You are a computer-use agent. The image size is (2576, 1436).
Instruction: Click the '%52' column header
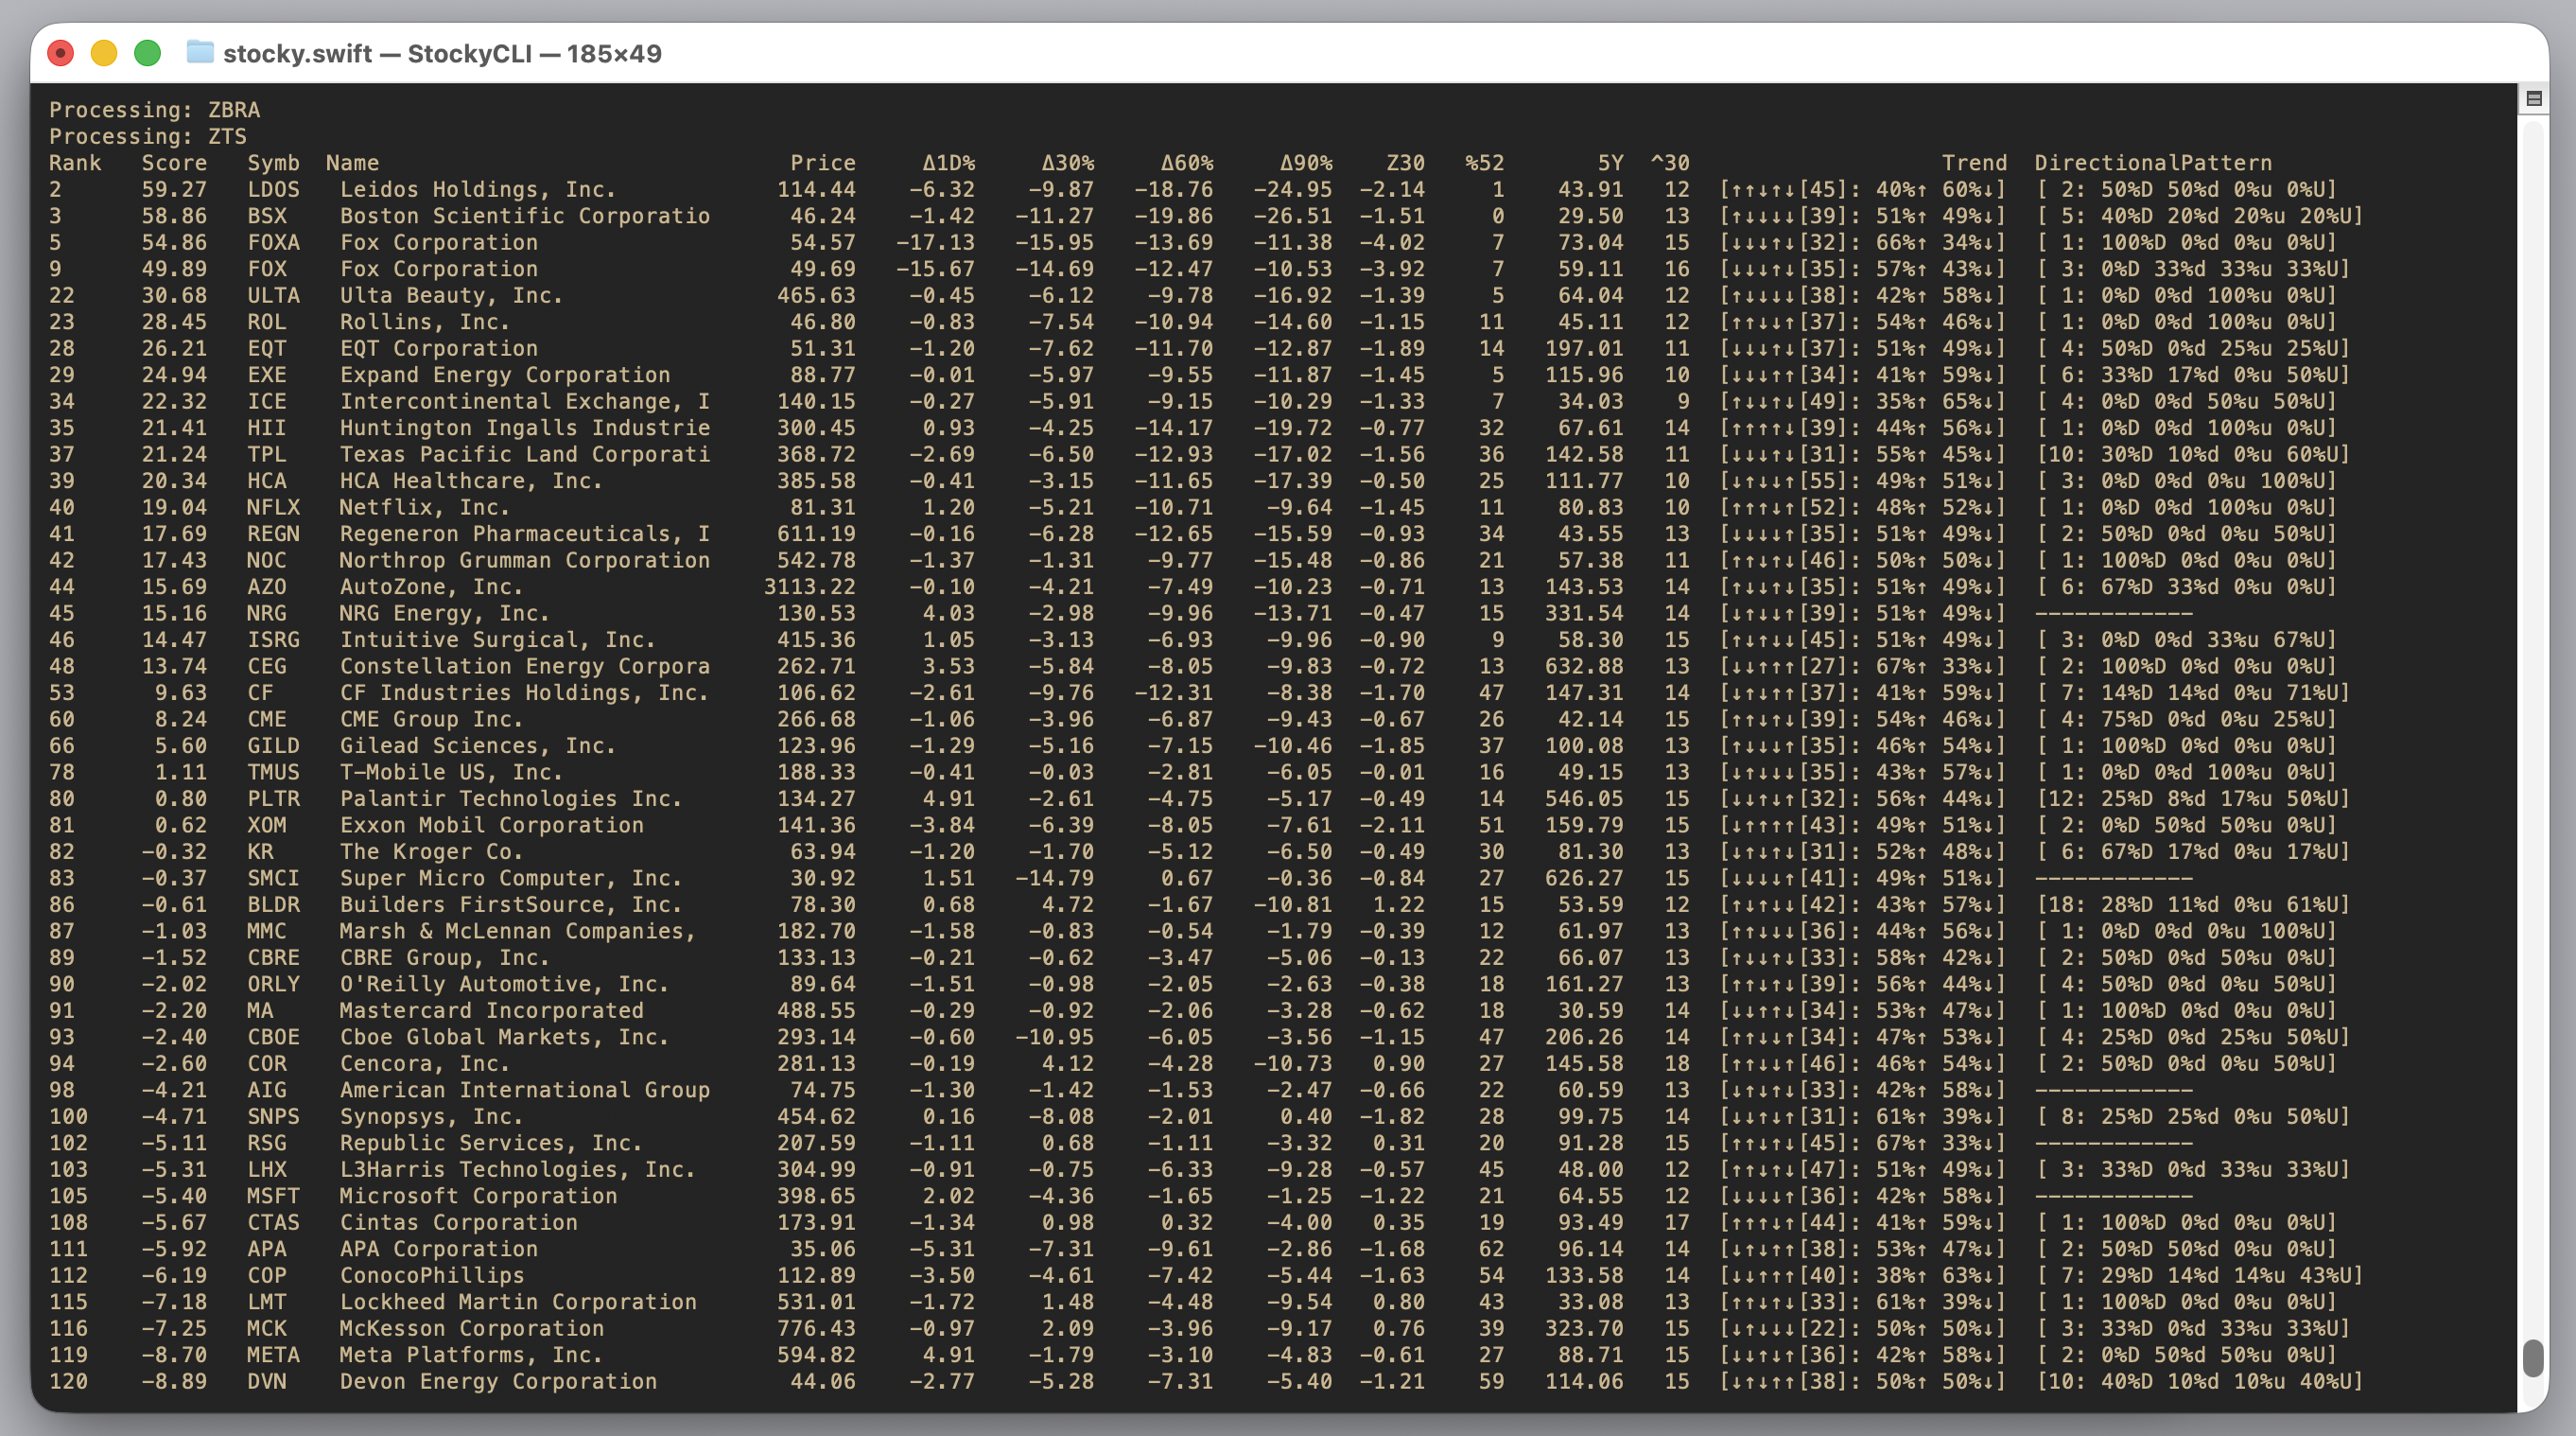point(1484,163)
